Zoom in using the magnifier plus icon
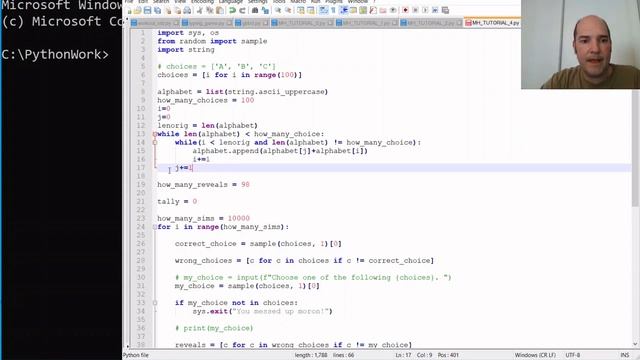This screenshot has height=360, width=640. [278, 10]
